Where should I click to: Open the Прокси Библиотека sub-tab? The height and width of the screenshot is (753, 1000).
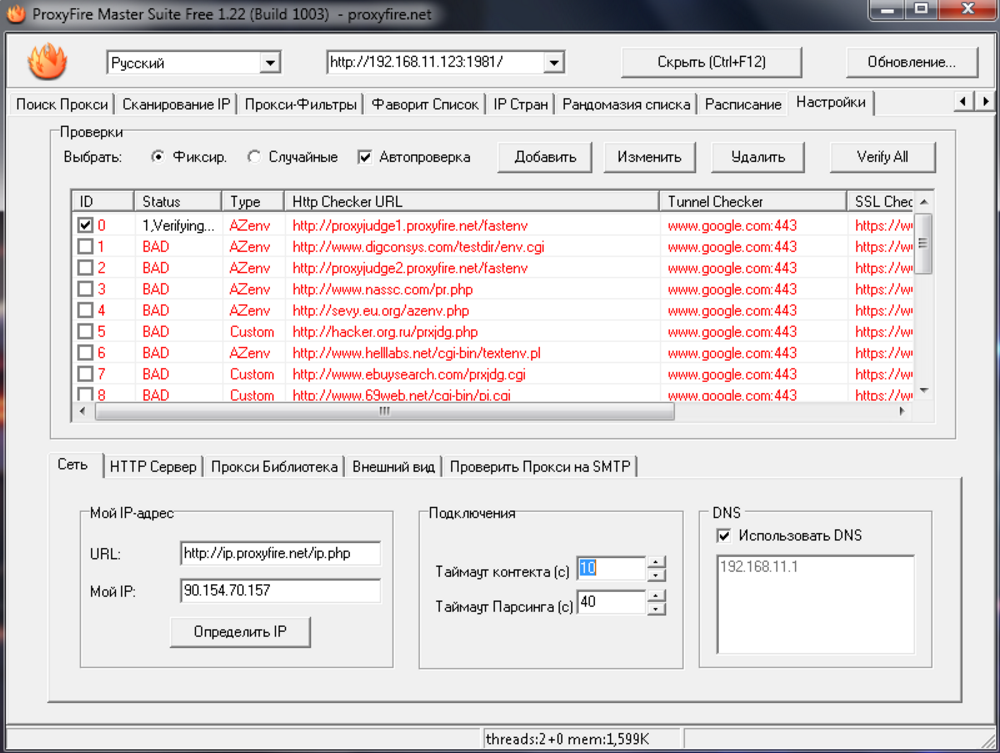click(274, 467)
